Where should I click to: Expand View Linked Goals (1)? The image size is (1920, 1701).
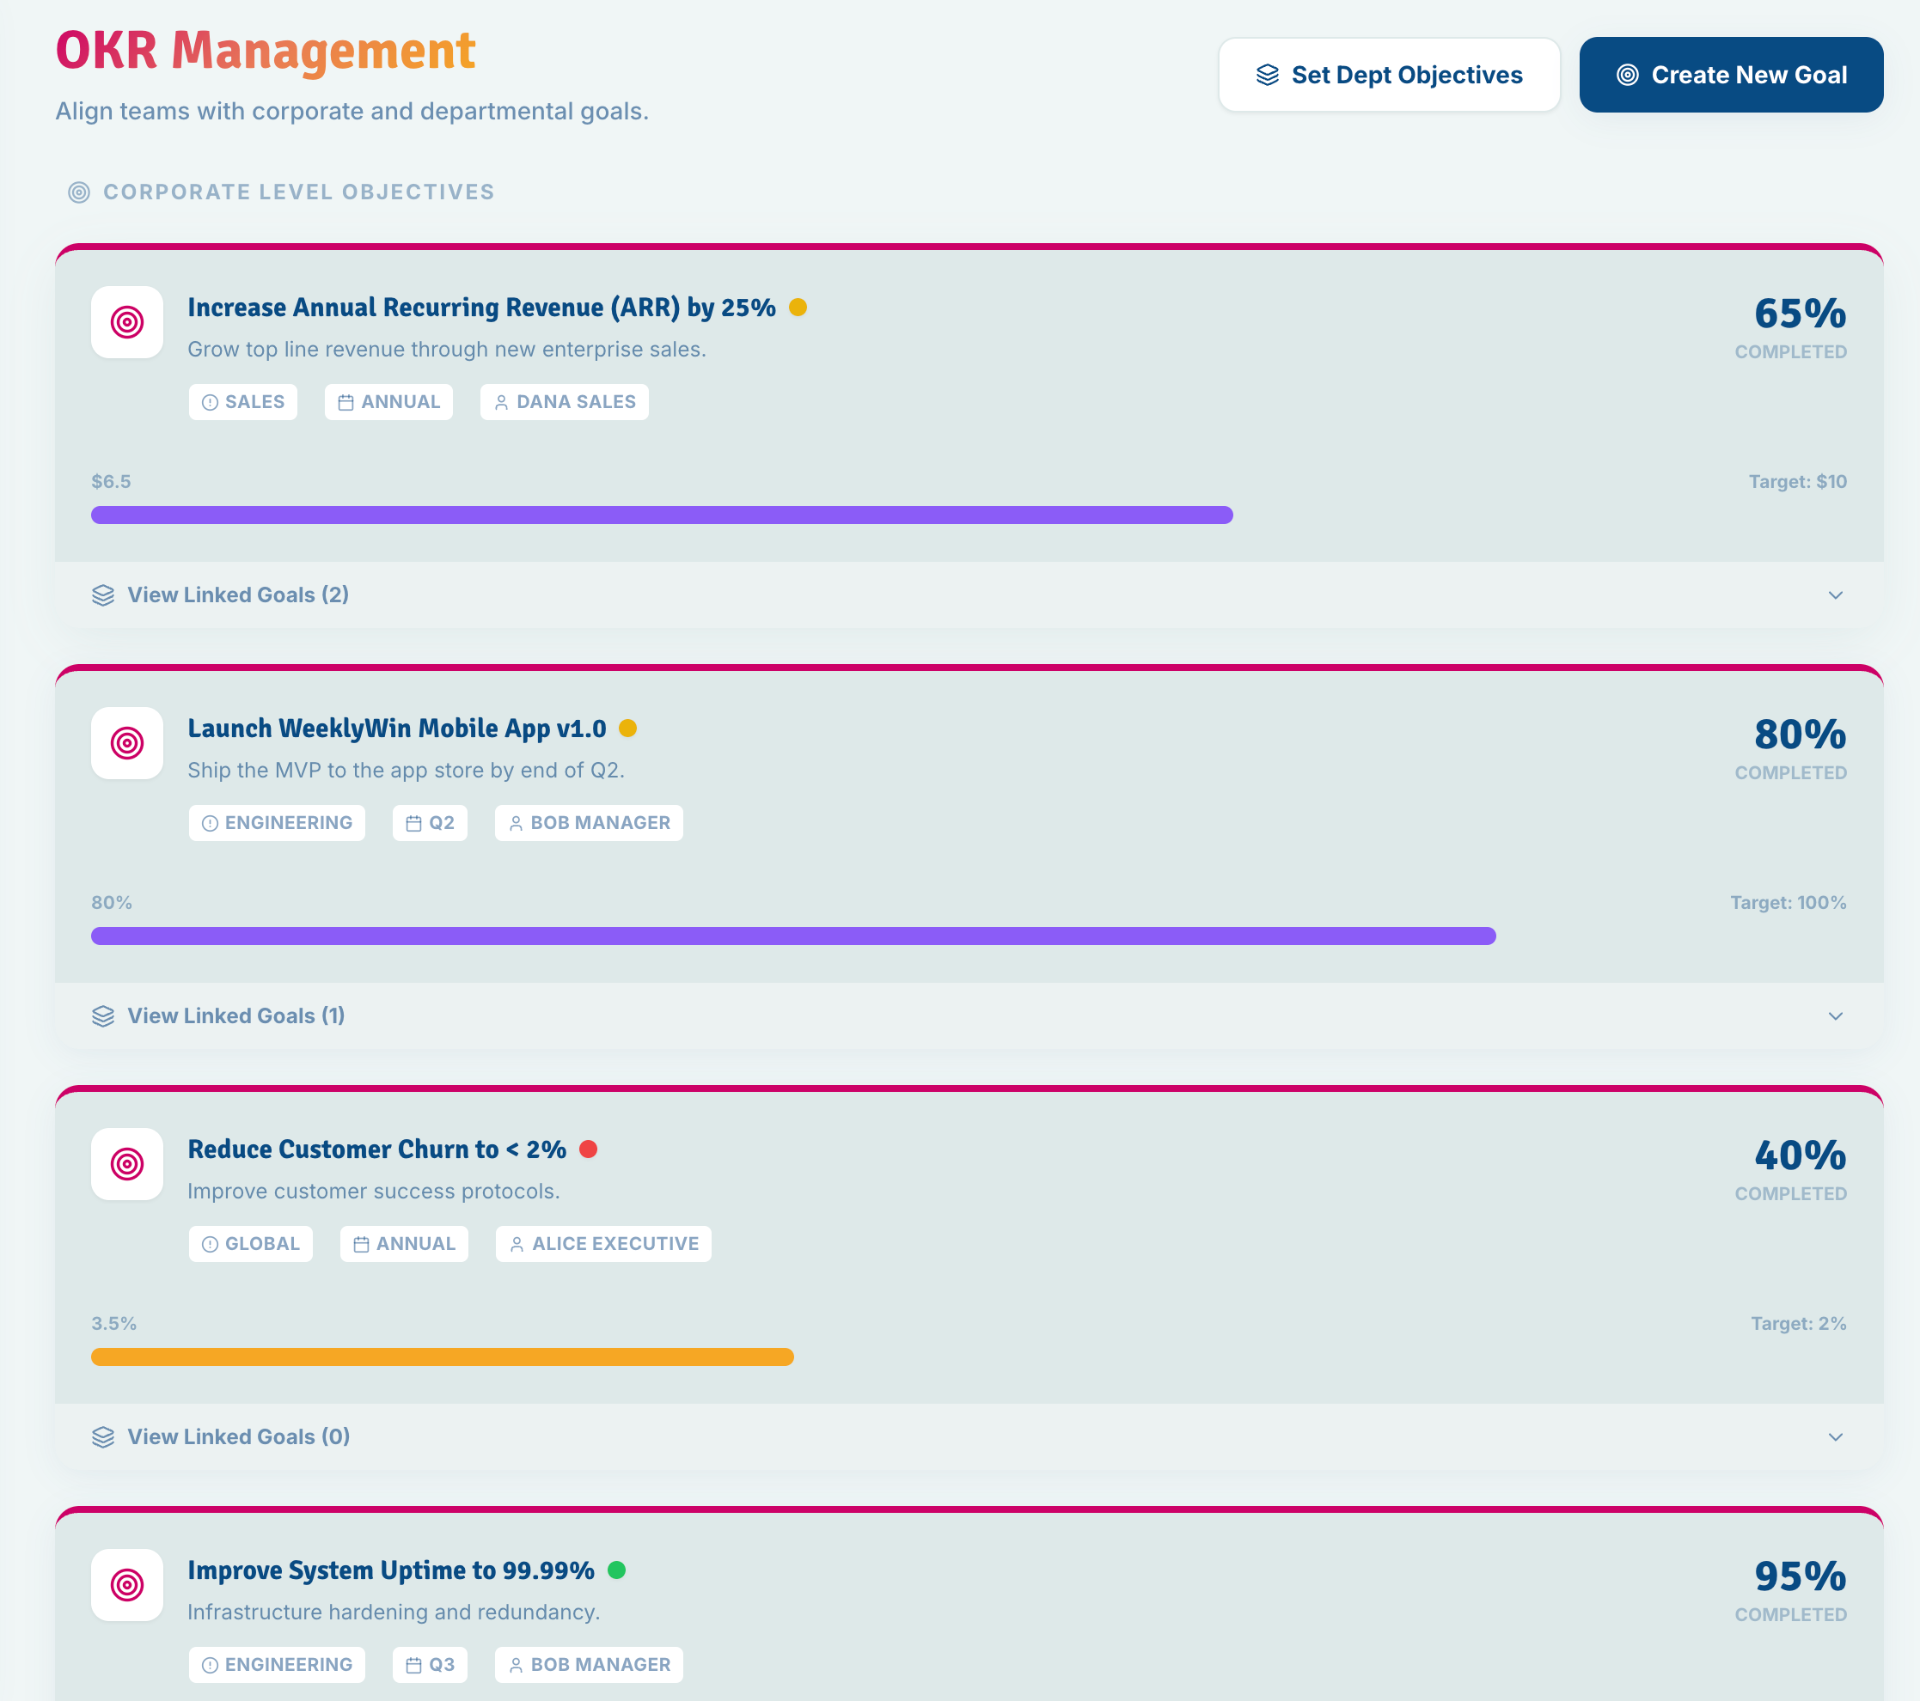coord(969,1016)
